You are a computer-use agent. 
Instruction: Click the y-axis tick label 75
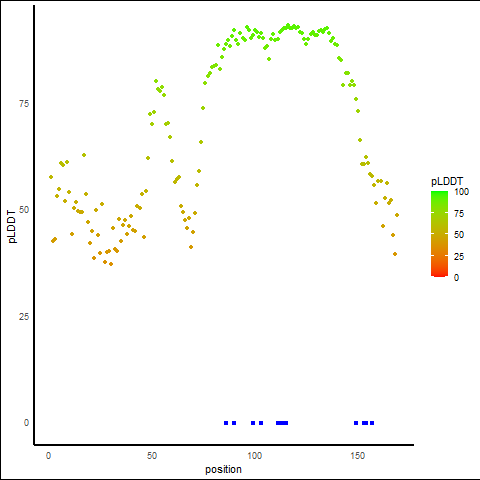[x=24, y=104]
